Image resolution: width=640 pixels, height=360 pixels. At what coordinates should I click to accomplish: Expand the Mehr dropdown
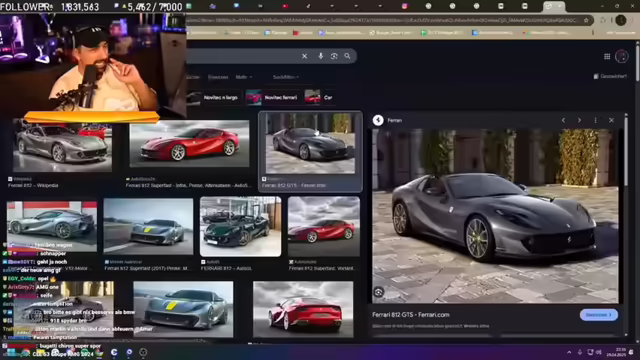[x=244, y=77]
